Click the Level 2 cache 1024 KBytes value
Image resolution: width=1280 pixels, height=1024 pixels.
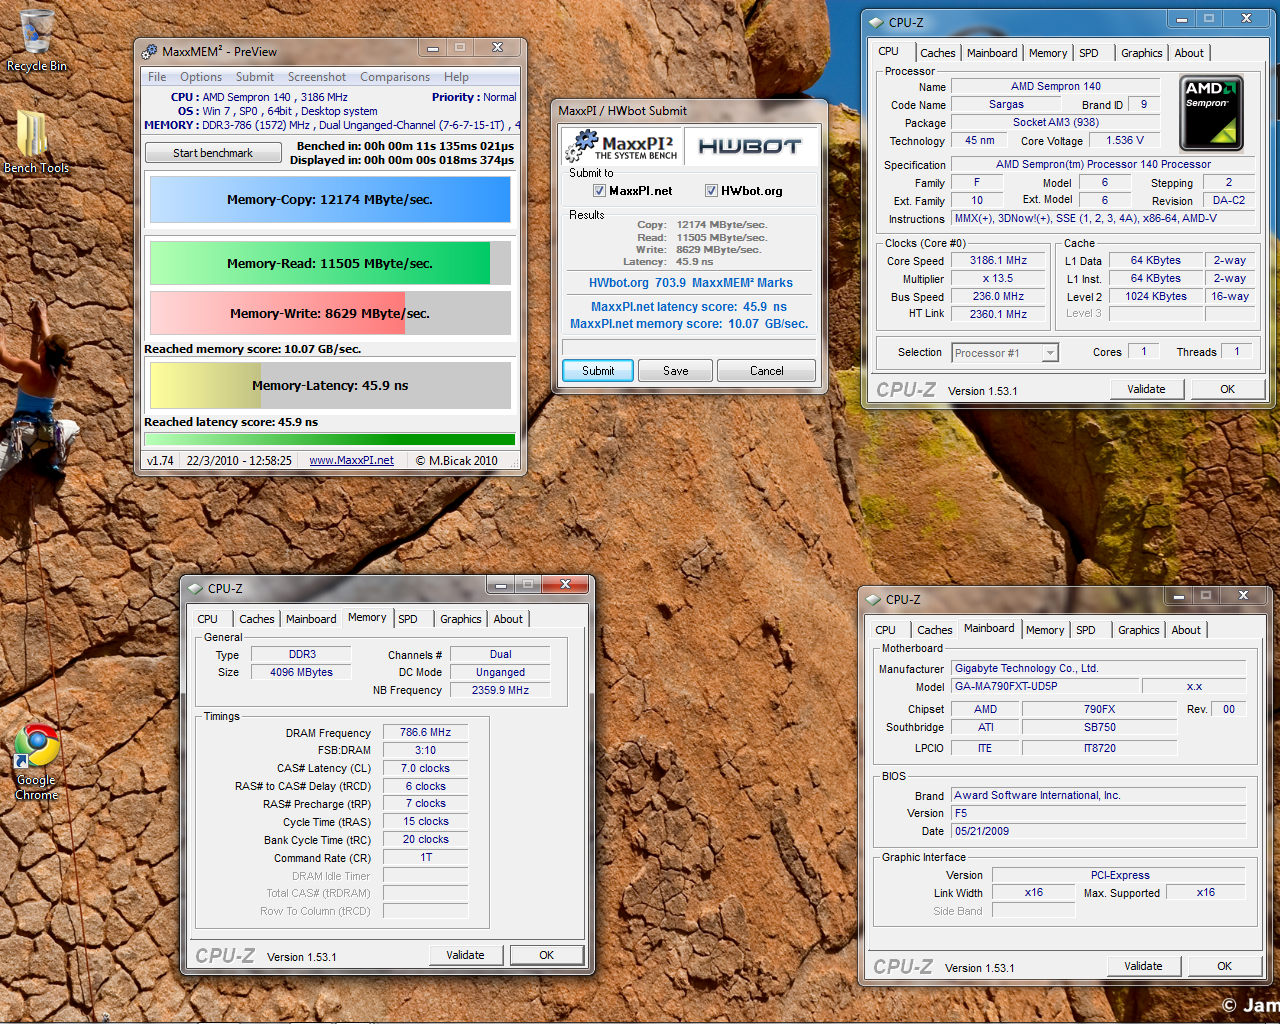1156,297
